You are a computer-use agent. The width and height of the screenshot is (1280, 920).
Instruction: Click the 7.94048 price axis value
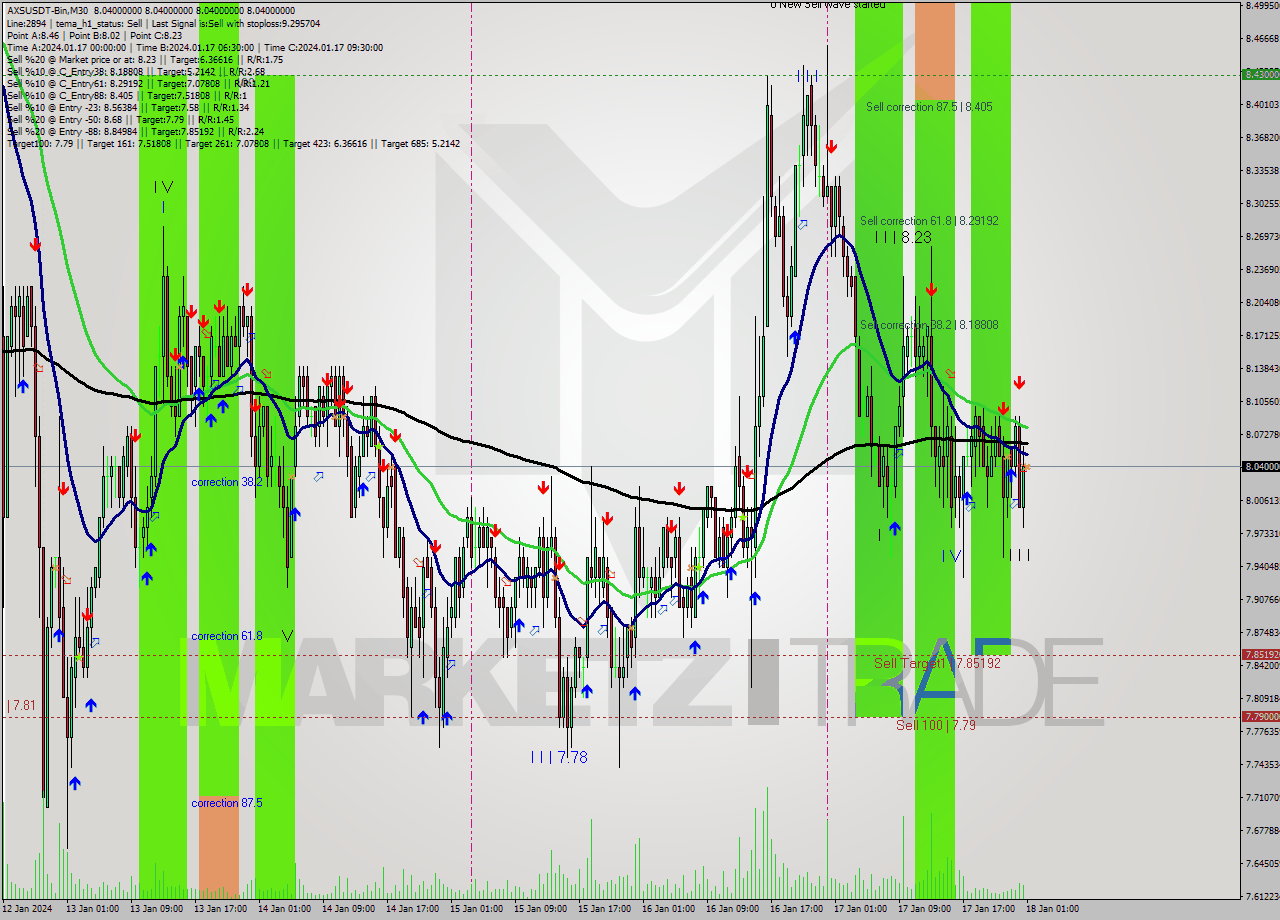[x=1261, y=566]
